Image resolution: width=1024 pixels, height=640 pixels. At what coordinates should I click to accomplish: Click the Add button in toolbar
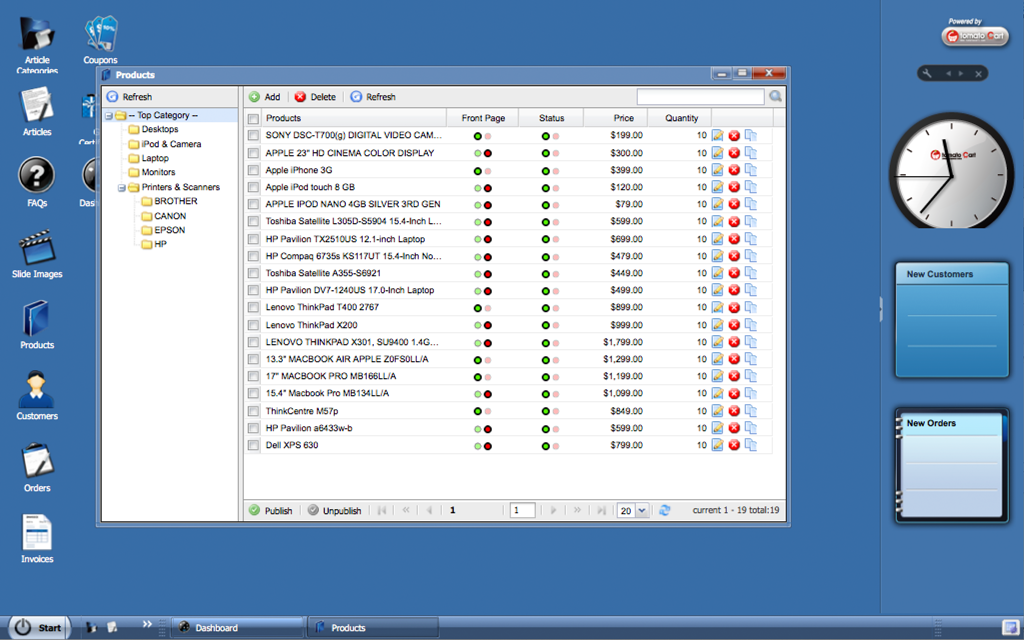point(265,97)
